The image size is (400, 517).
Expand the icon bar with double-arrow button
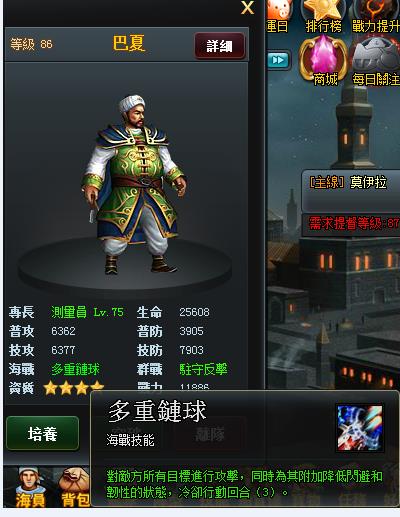(x=278, y=60)
